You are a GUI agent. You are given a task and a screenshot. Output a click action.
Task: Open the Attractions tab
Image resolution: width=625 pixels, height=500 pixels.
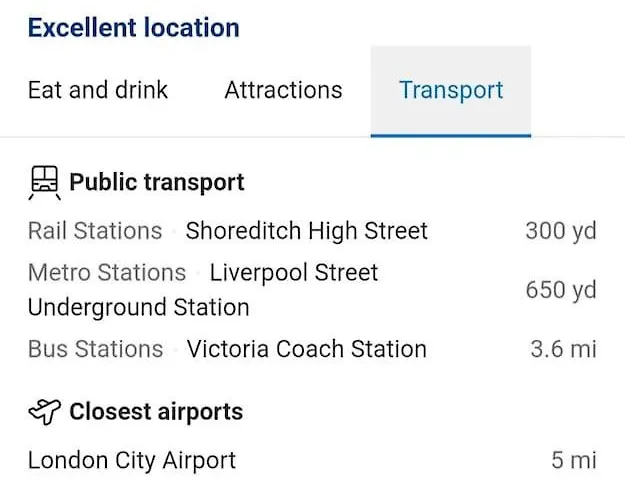[283, 90]
